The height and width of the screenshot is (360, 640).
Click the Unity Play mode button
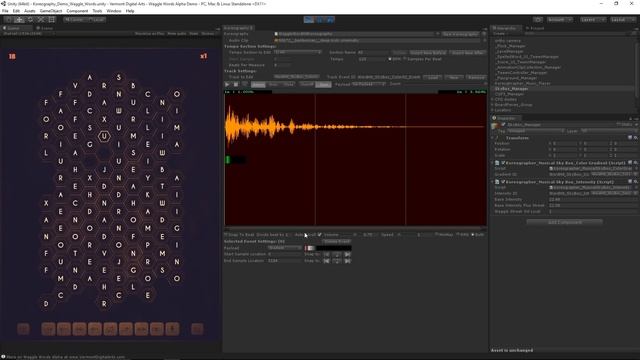309,20
